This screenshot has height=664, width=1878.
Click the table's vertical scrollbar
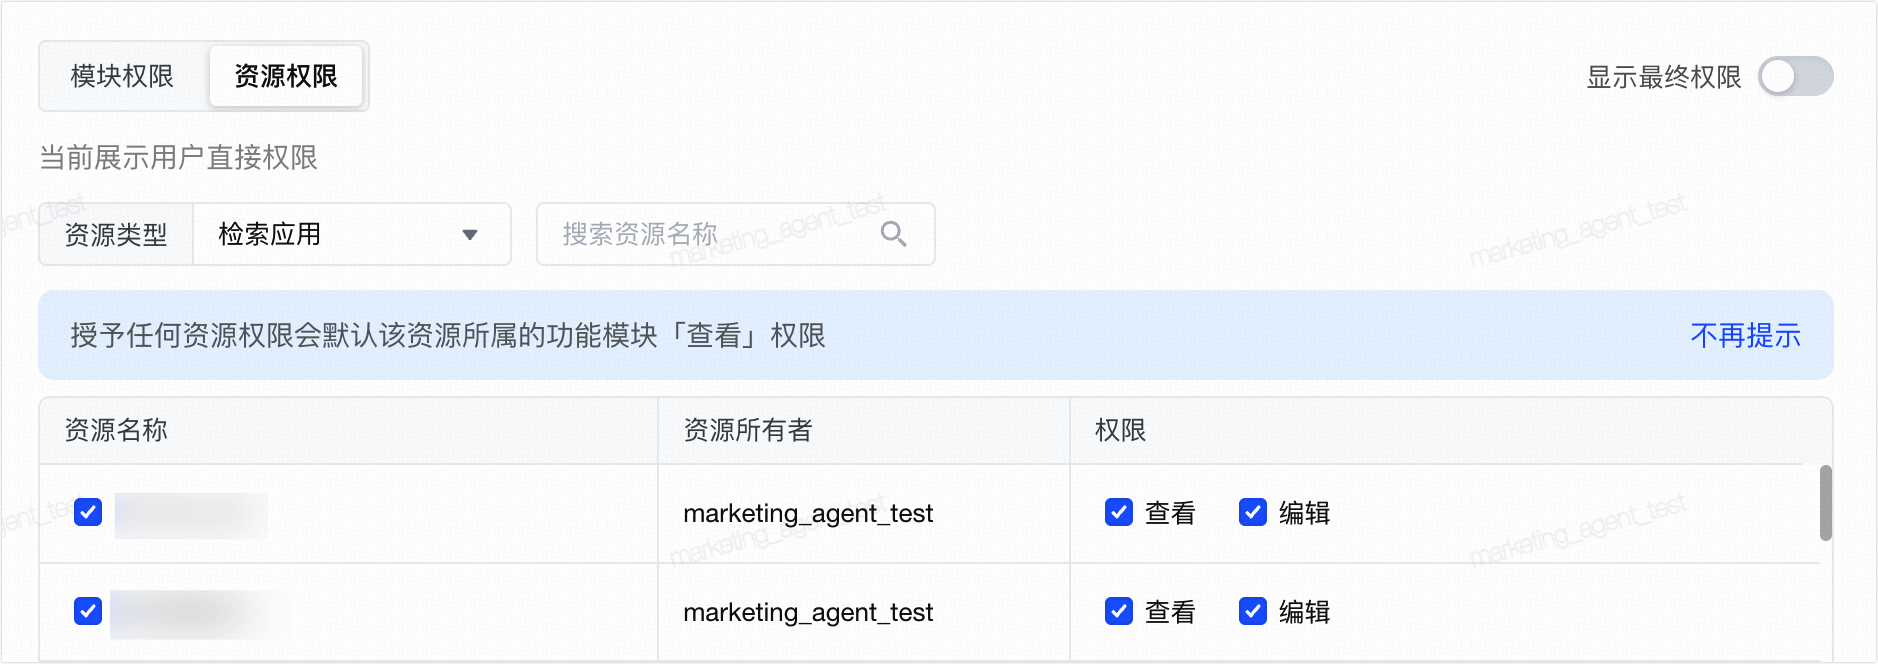pyautogui.click(x=1825, y=503)
